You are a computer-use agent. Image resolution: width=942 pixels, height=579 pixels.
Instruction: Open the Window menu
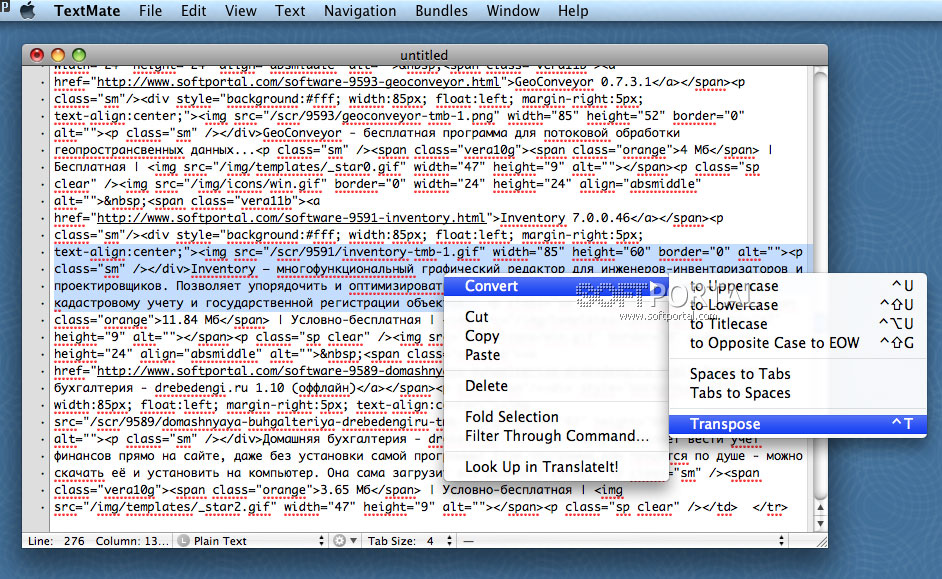tap(512, 11)
